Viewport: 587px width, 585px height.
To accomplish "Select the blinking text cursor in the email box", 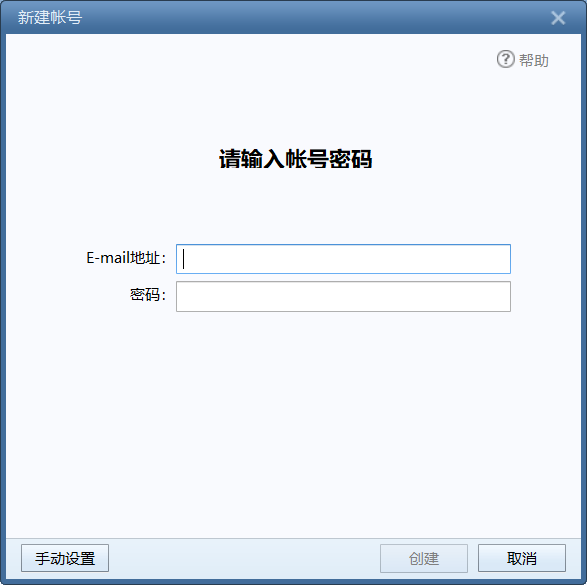I will (x=183, y=259).
